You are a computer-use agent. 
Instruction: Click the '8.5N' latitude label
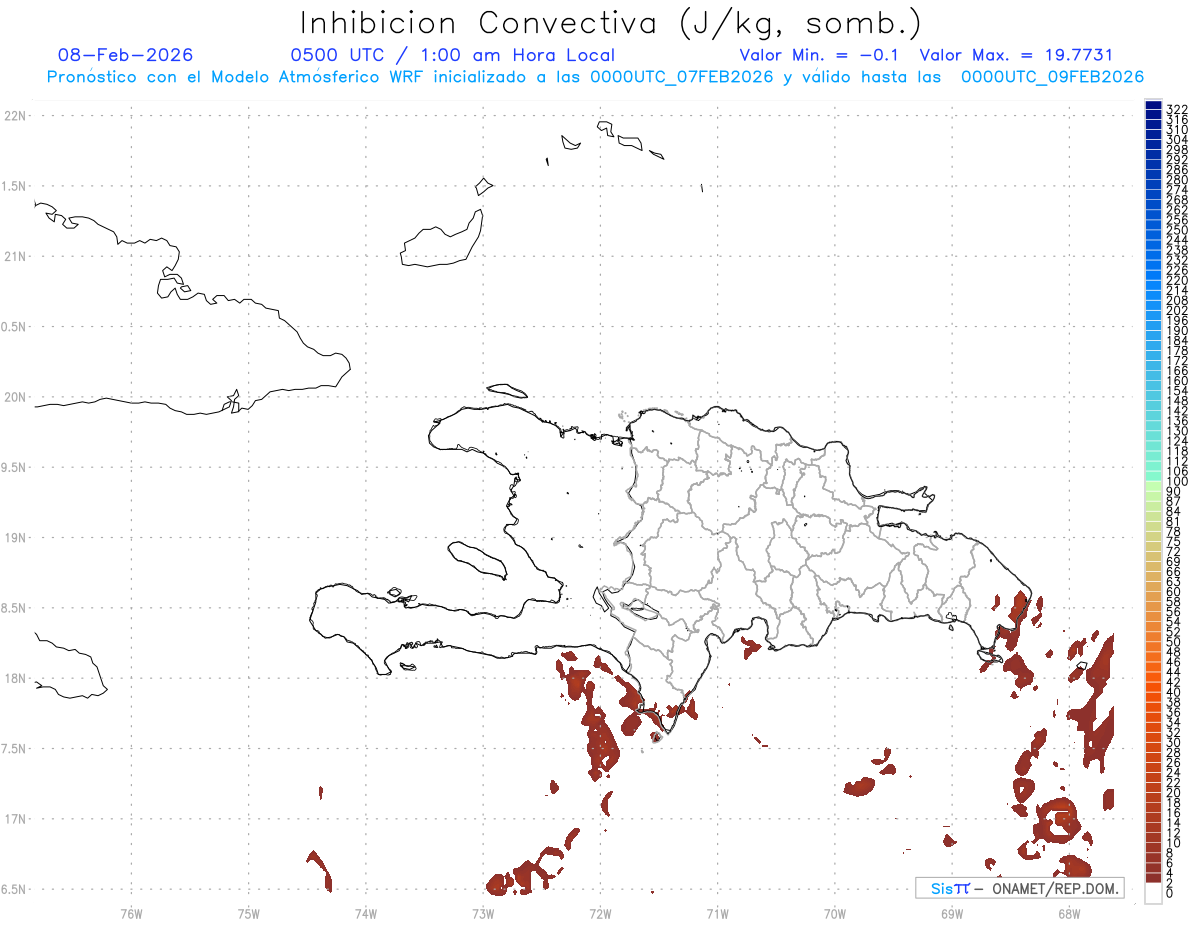pyautogui.click(x=14, y=608)
